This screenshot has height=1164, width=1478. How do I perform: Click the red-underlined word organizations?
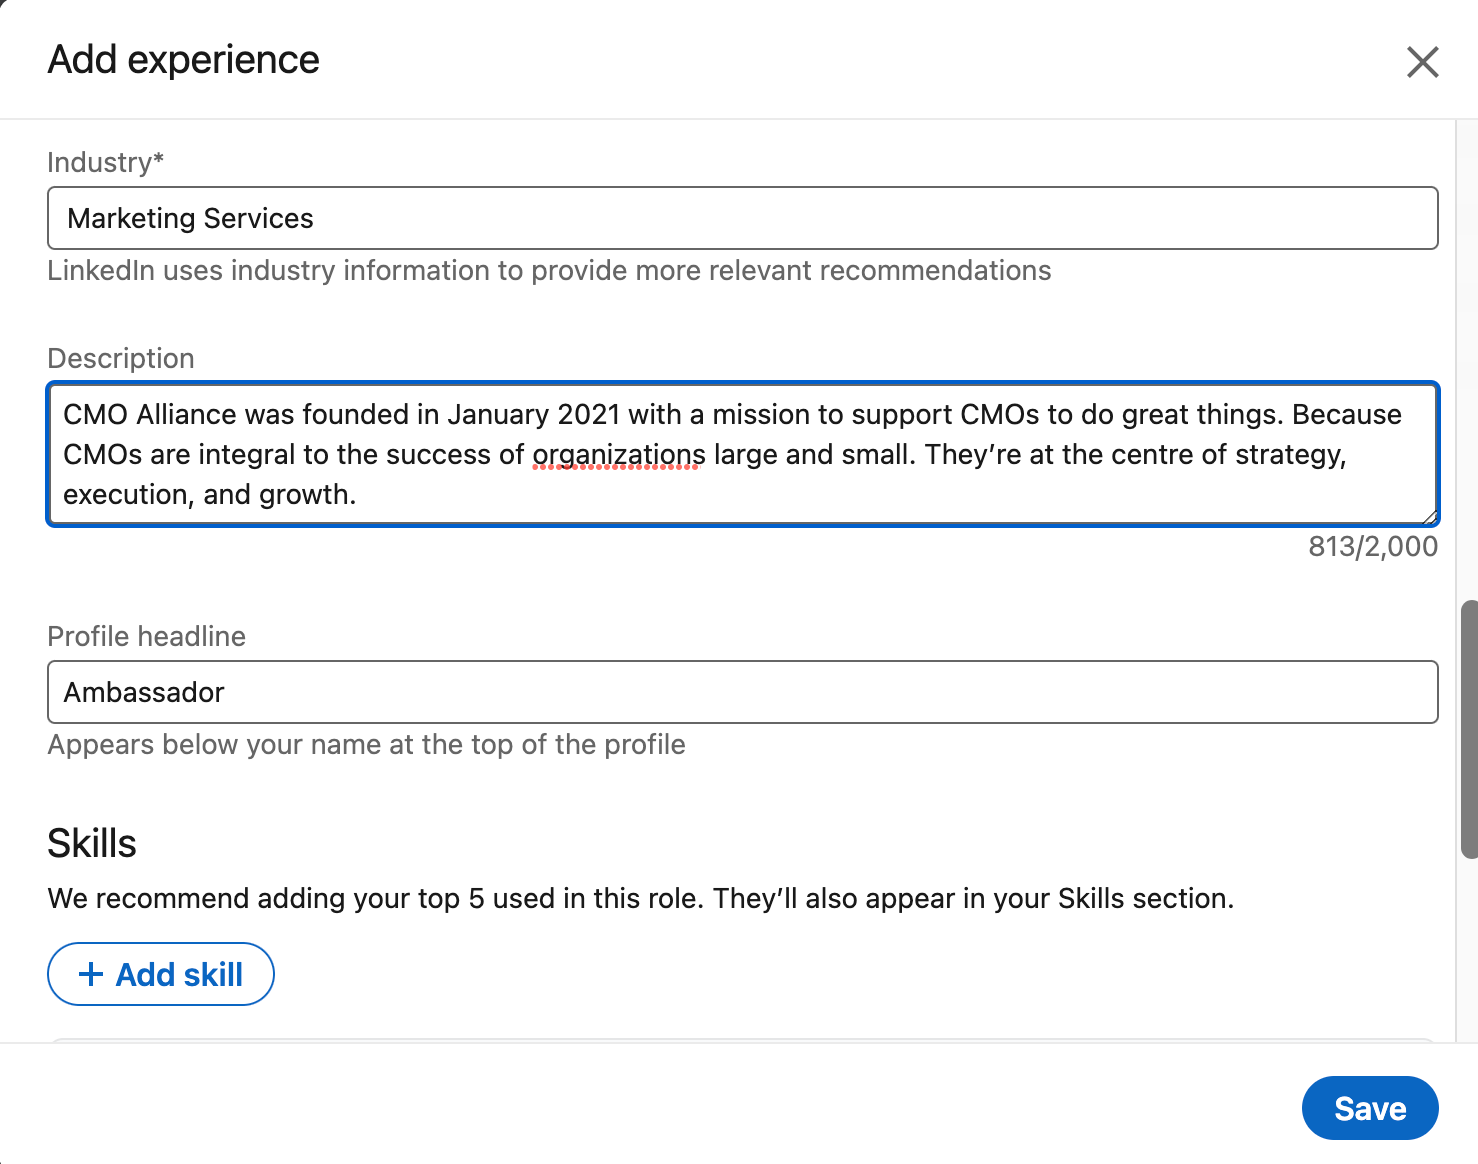[619, 455]
